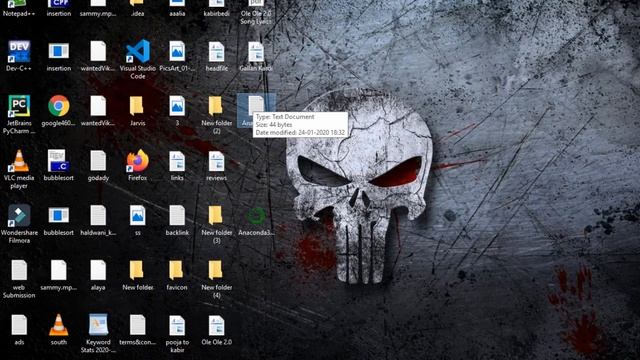
Task: Select the haldwani_k... text file
Action: point(98,220)
